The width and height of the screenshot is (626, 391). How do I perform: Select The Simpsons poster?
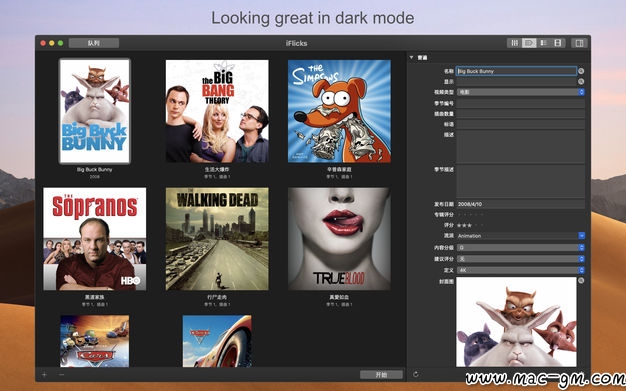point(339,111)
